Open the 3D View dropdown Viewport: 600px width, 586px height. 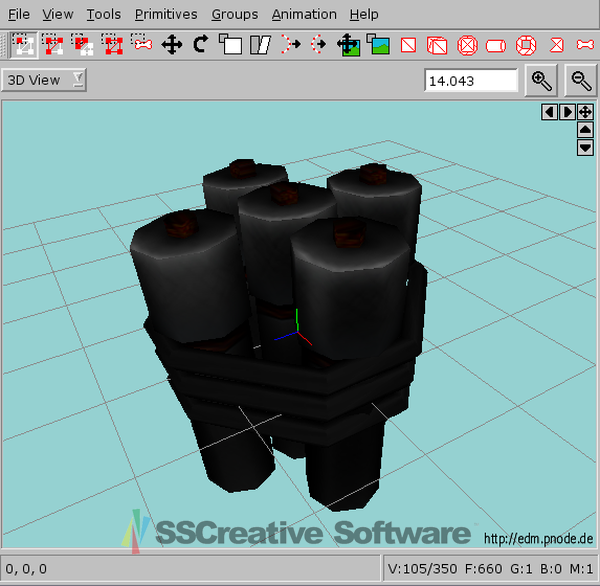pos(44,80)
